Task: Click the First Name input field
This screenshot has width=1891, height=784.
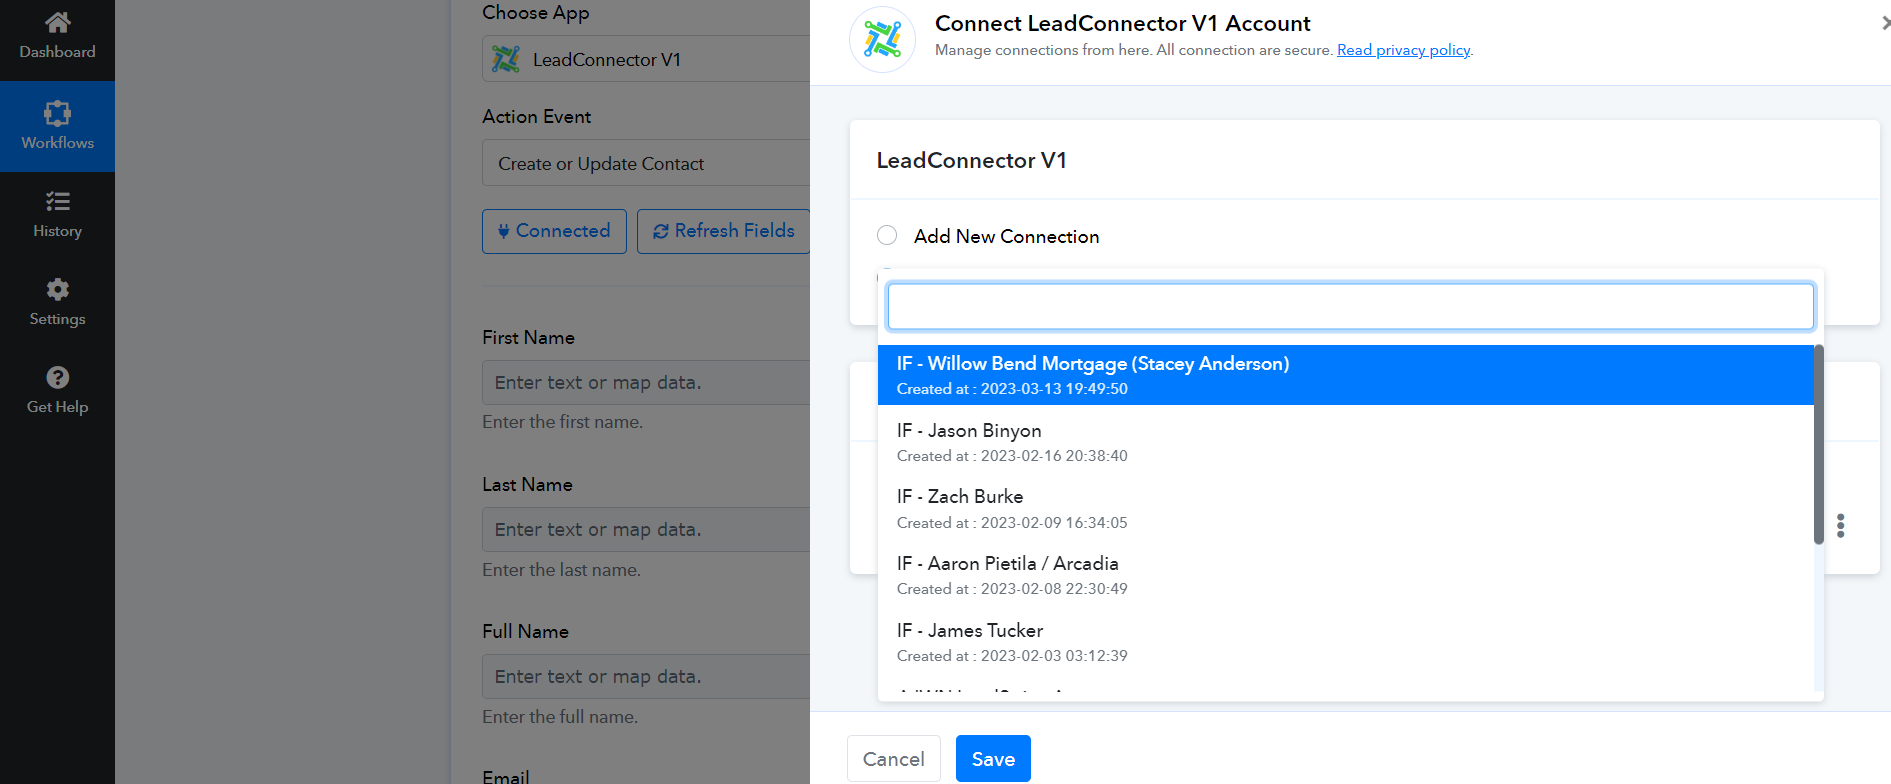Action: coord(646,382)
